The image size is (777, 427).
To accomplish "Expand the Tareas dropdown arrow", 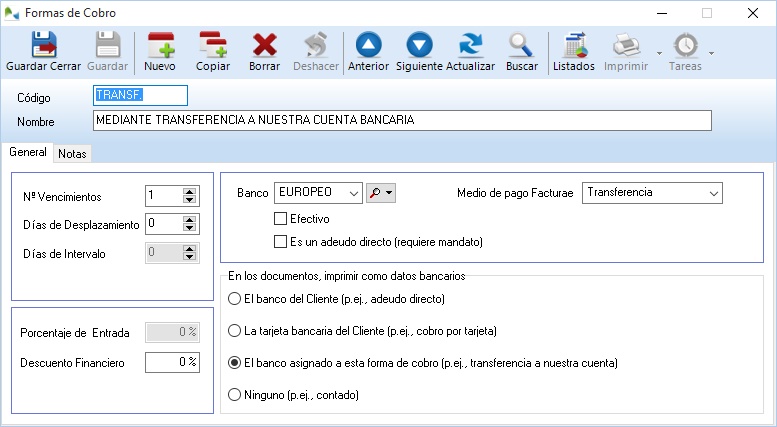I will [x=712, y=53].
